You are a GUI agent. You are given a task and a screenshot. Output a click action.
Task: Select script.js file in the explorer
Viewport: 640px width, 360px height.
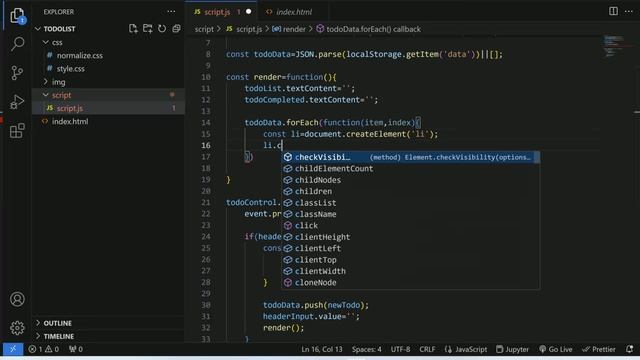click(x=108, y=108)
